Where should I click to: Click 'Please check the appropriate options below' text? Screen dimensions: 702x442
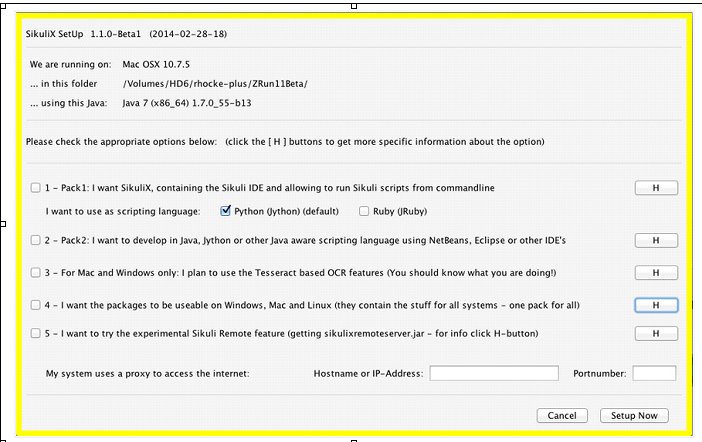pos(121,142)
